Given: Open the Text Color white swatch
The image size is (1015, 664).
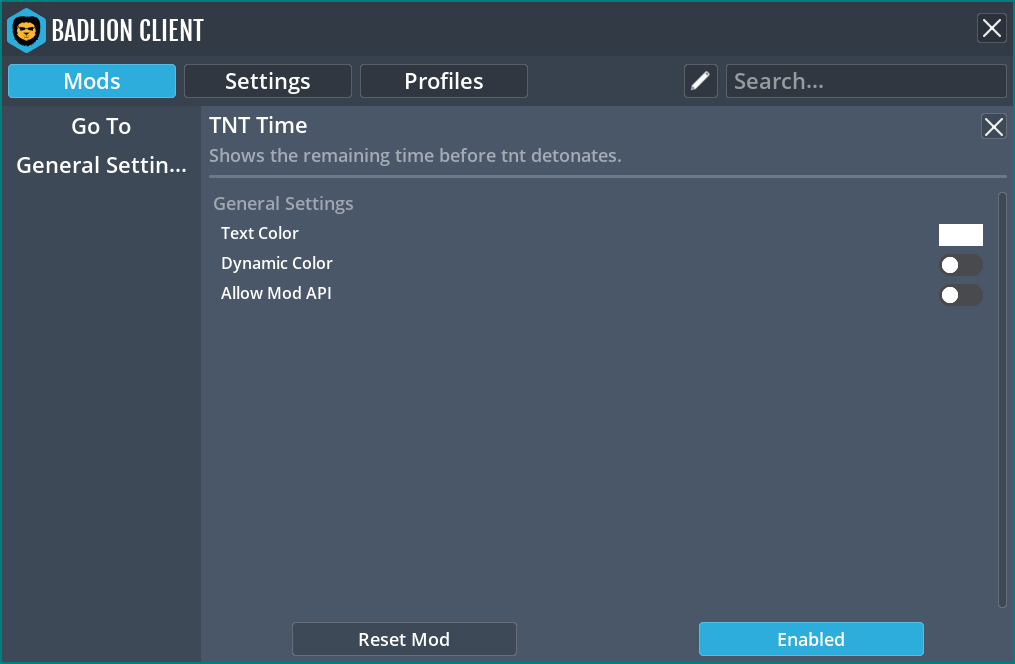Looking at the screenshot, I should [x=961, y=234].
